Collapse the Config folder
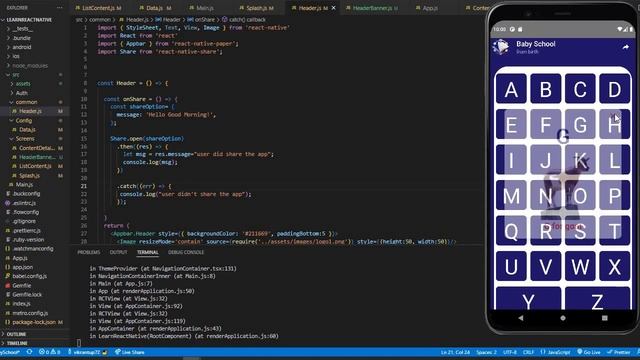The width and height of the screenshot is (640, 360). pyautogui.click(x=24, y=120)
